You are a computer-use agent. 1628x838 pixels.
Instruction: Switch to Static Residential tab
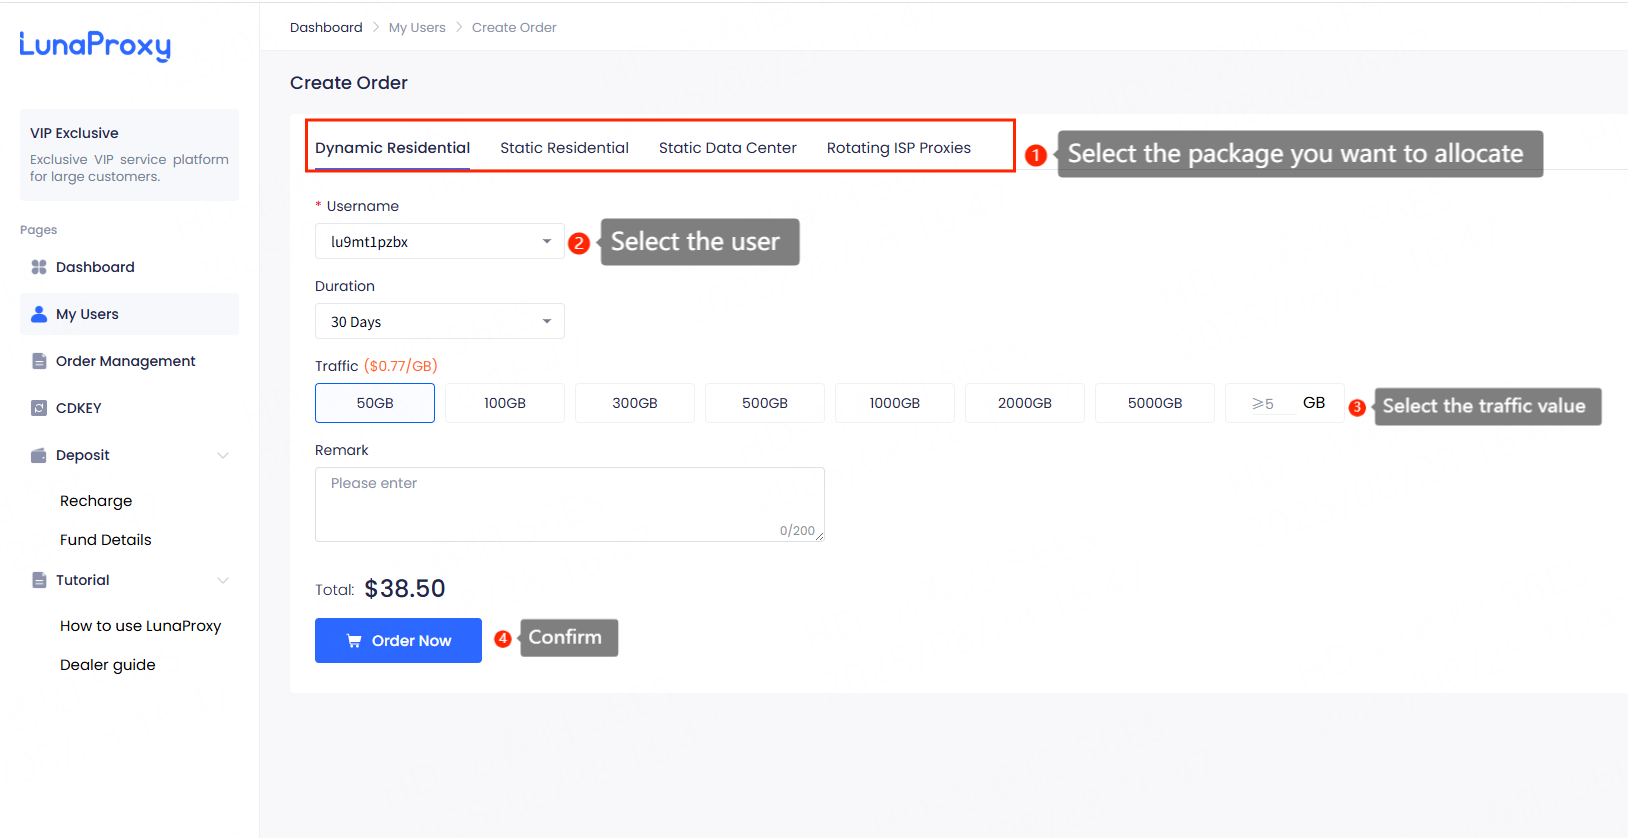tap(564, 148)
